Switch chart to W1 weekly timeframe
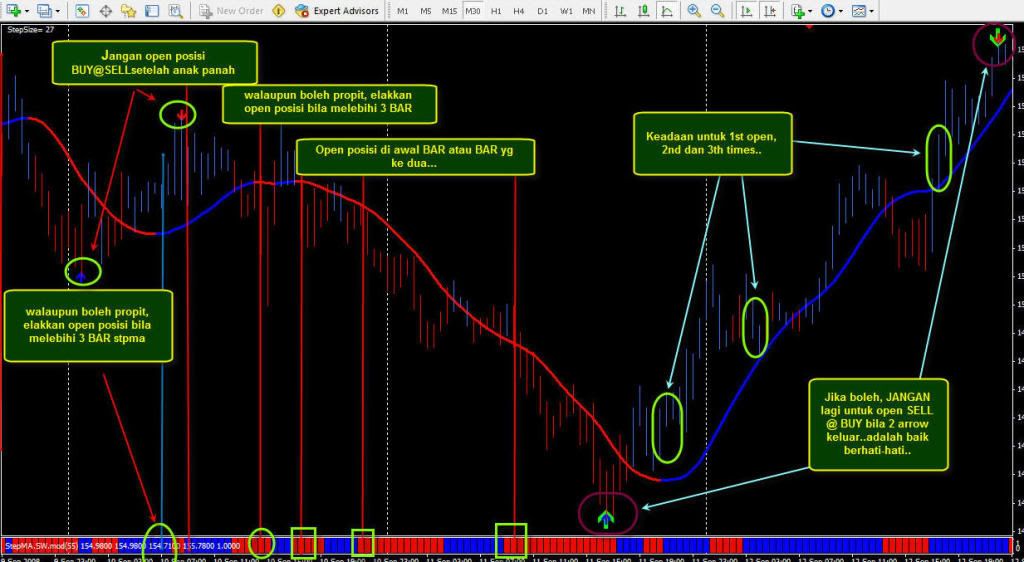The height and width of the screenshot is (562, 1024). (x=566, y=11)
